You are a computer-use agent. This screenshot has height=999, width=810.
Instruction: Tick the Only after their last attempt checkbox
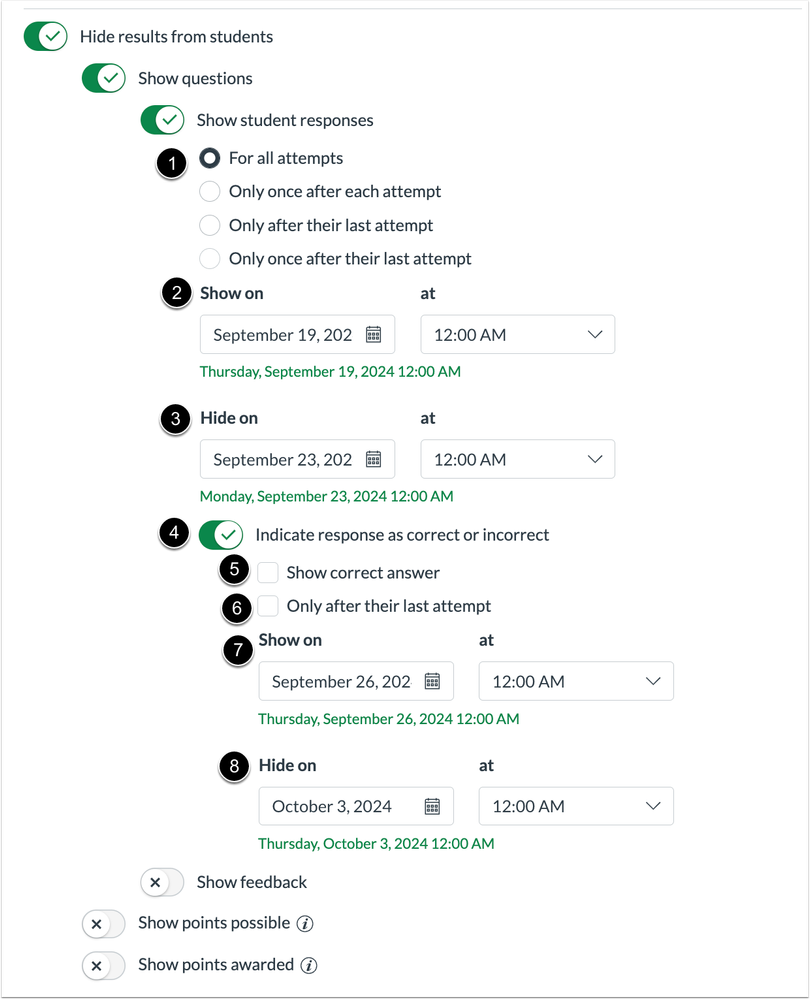coord(268,606)
